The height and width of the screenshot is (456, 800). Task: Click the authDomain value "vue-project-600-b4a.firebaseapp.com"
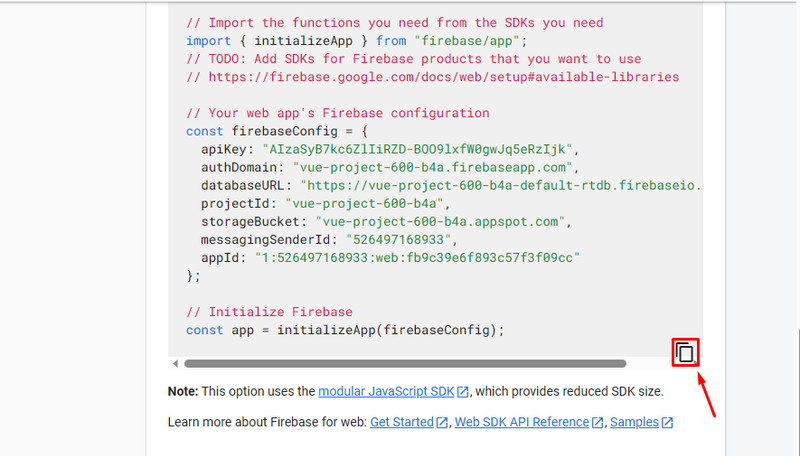[x=433, y=167]
